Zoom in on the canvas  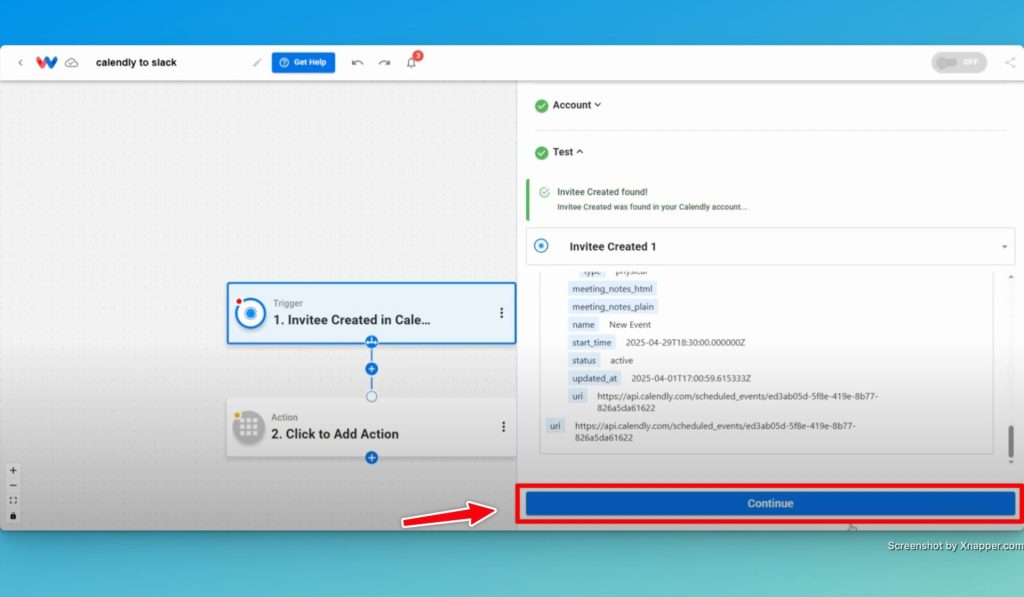pos(13,470)
